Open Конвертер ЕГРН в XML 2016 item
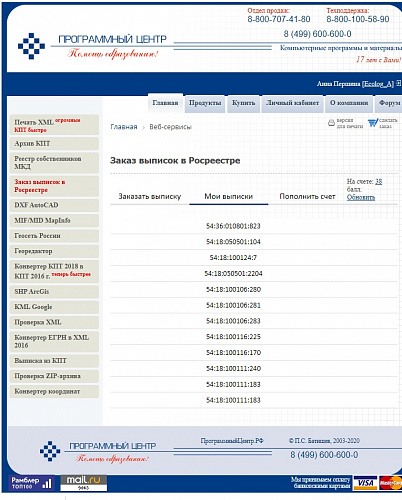Screen dimensions: 402x500 (x=54, y=342)
